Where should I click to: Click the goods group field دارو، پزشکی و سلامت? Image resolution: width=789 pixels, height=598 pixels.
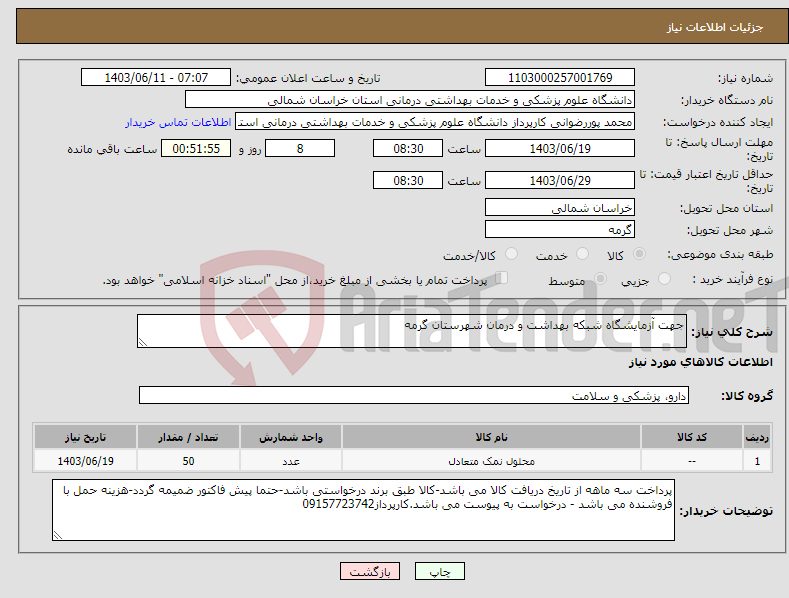(414, 396)
